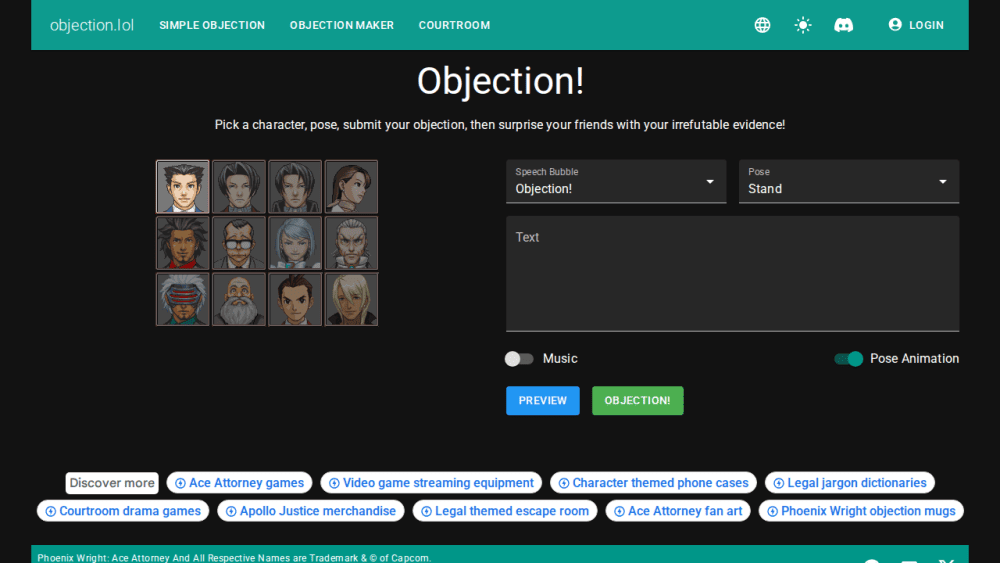Viewport: 1000px width, 563px height.
Task: Go to objection.lol home logo
Action: 92,25
